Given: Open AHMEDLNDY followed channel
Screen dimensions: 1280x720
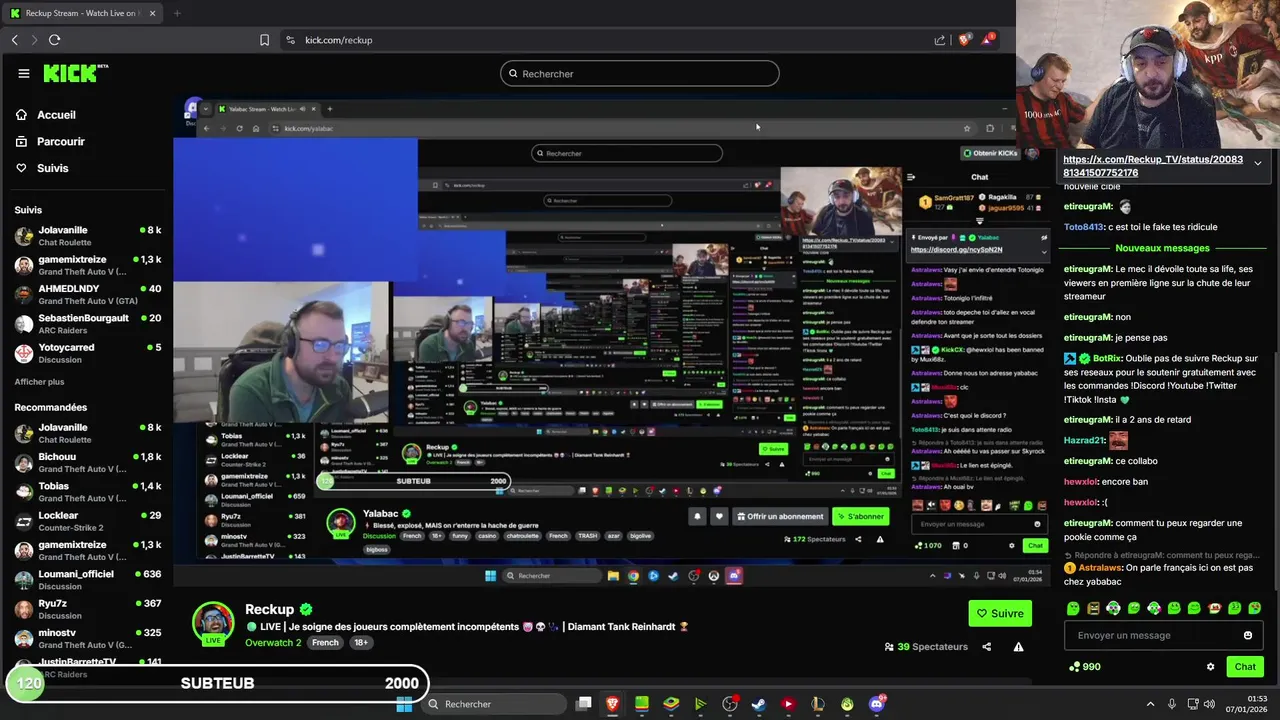Looking at the screenshot, I should pos(88,294).
